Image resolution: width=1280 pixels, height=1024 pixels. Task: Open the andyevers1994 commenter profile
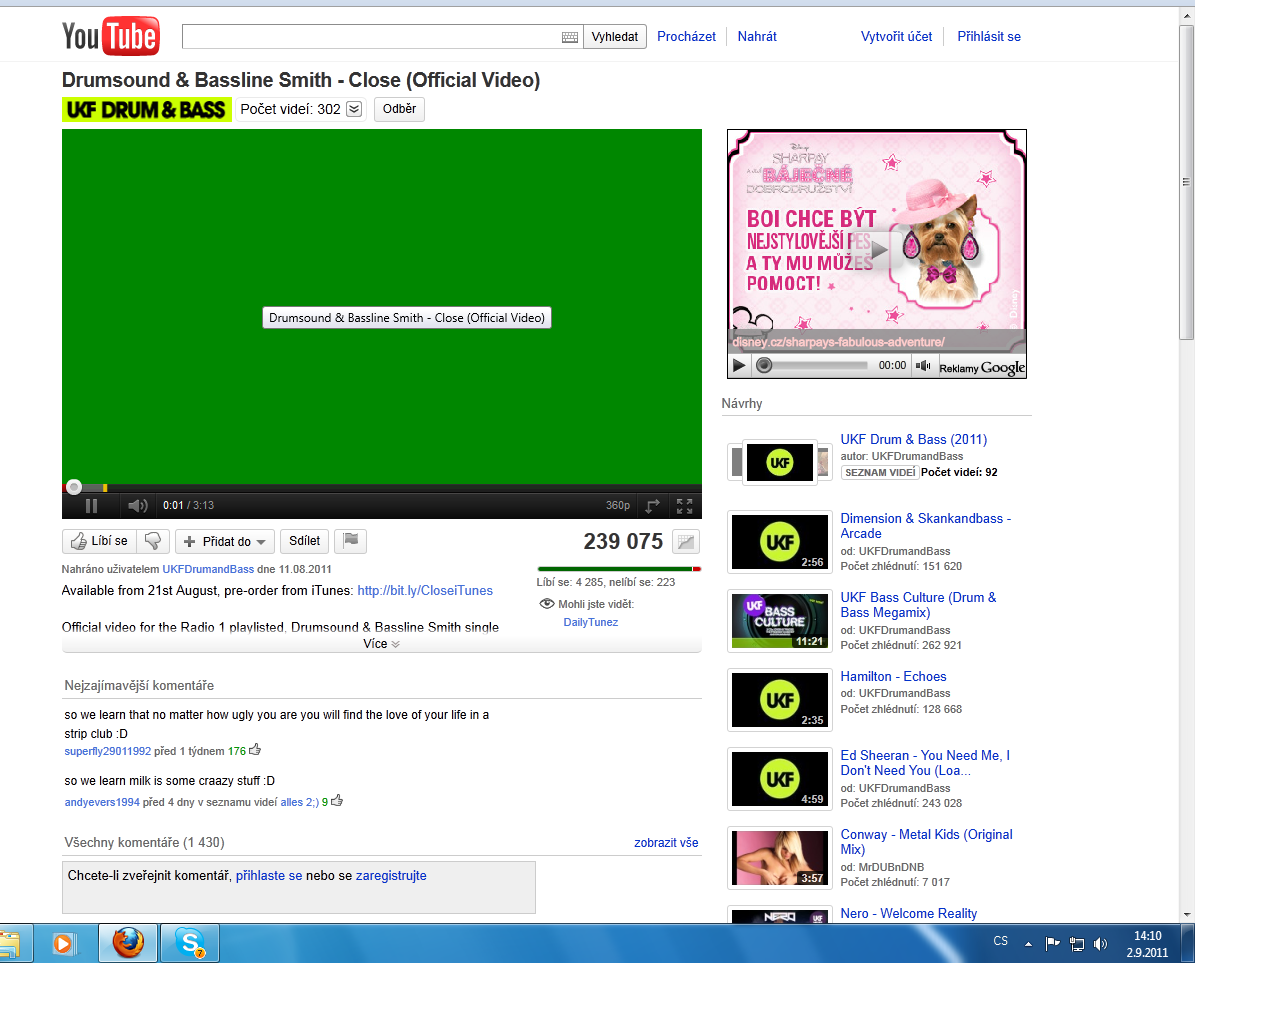click(102, 802)
